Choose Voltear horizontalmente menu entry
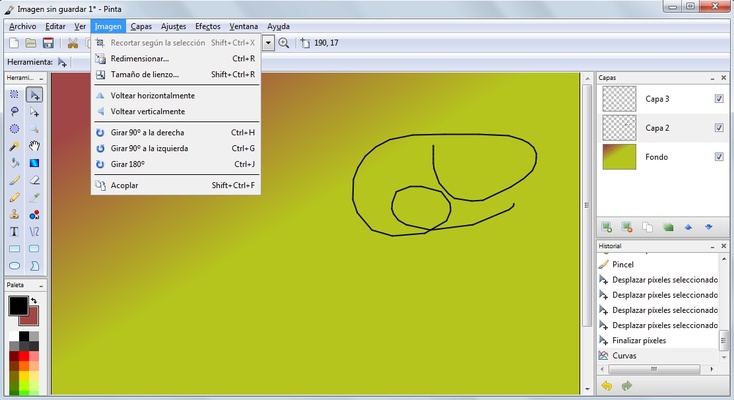734x400 pixels. pos(176,96)
